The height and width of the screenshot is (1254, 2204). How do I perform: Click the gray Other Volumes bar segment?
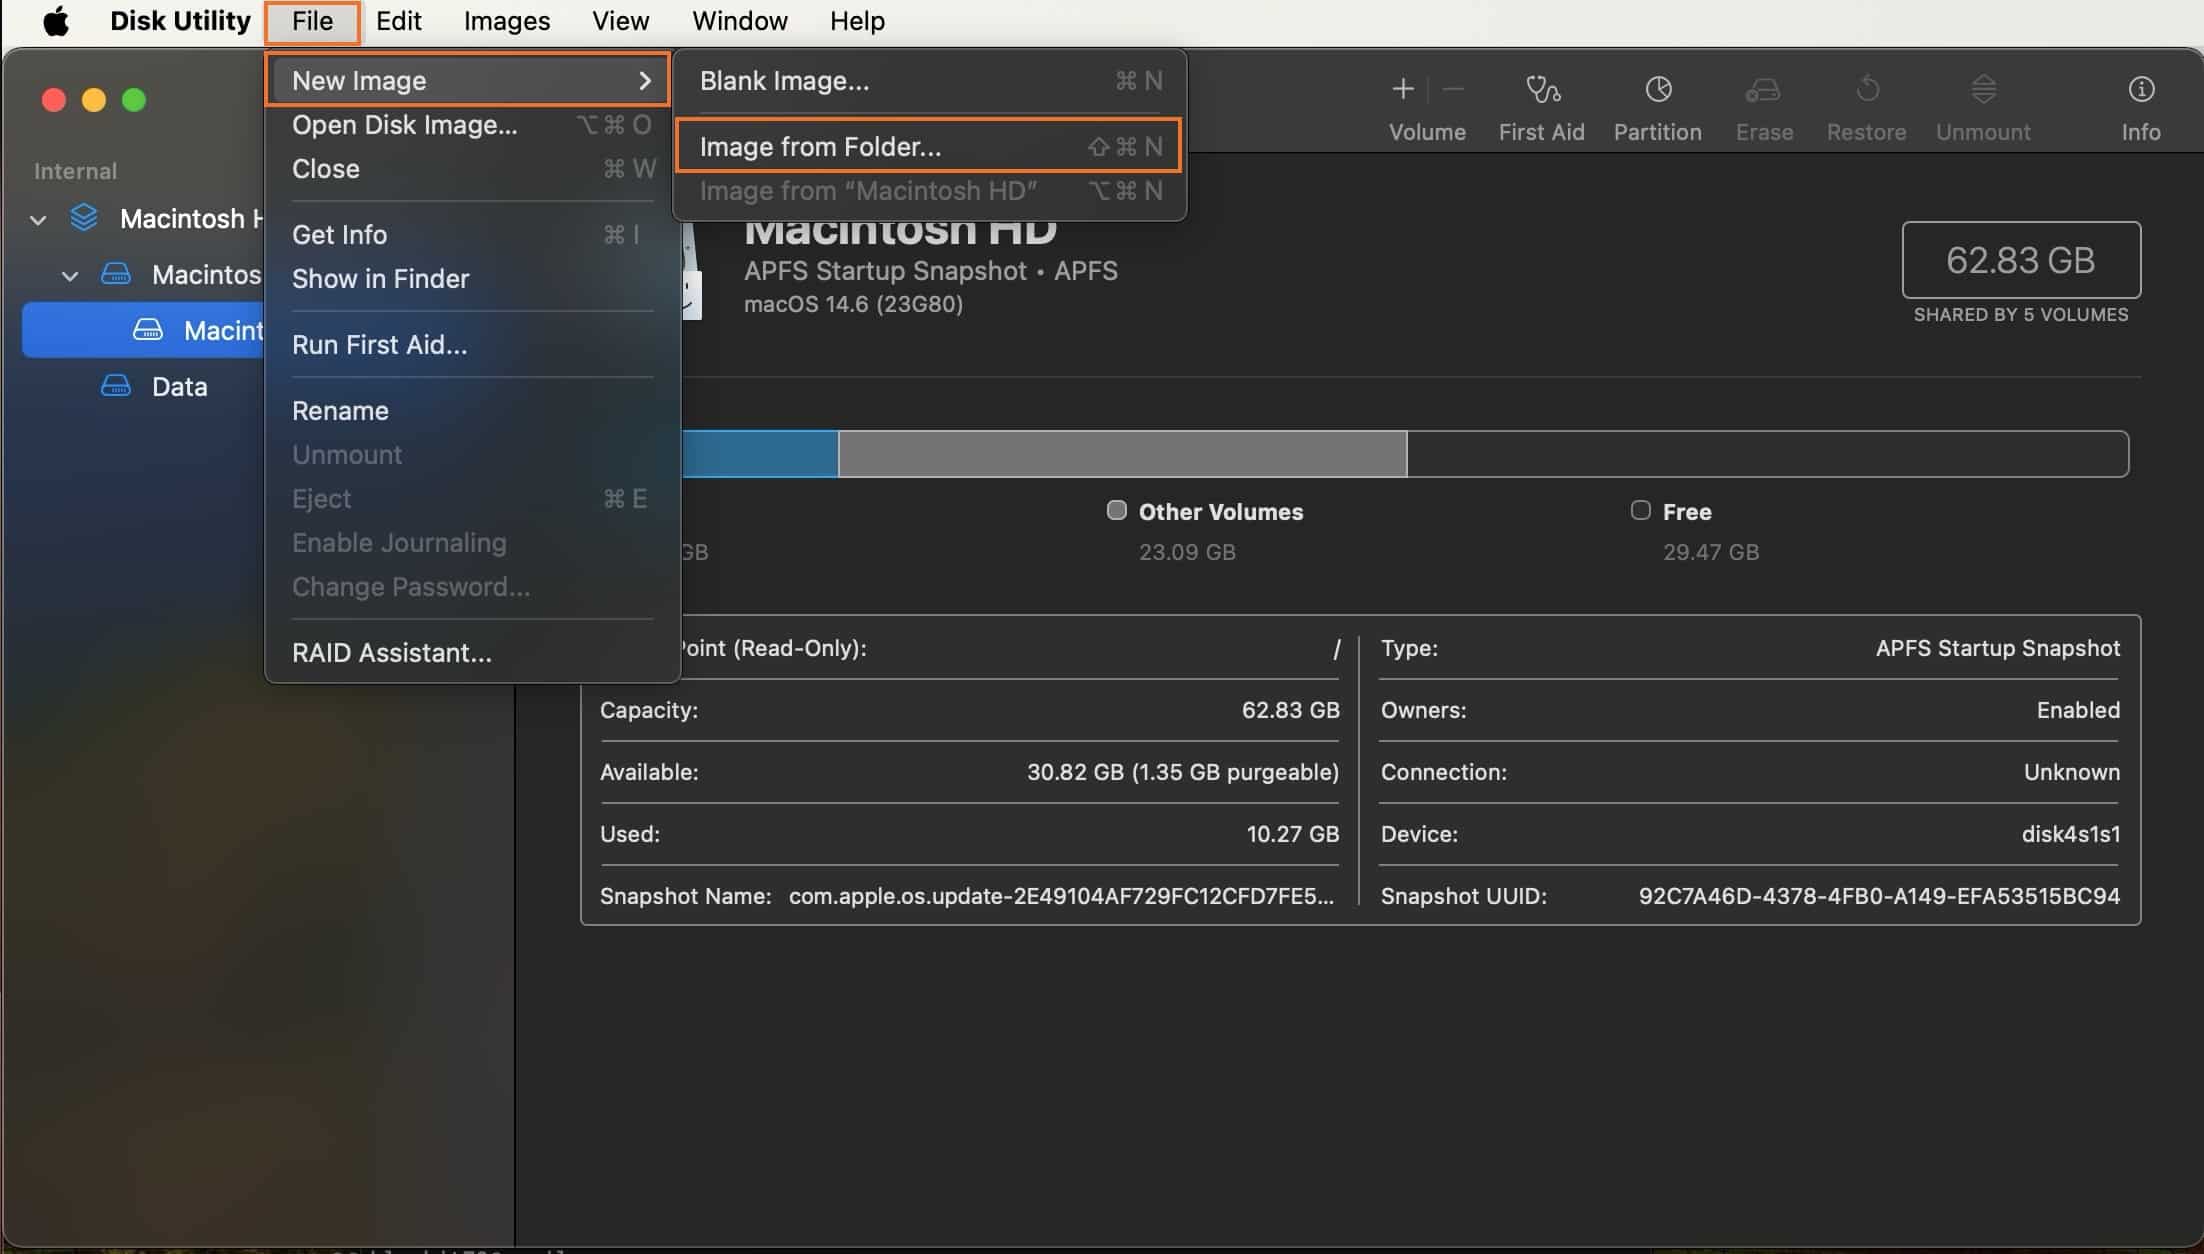pos(1122,454)
